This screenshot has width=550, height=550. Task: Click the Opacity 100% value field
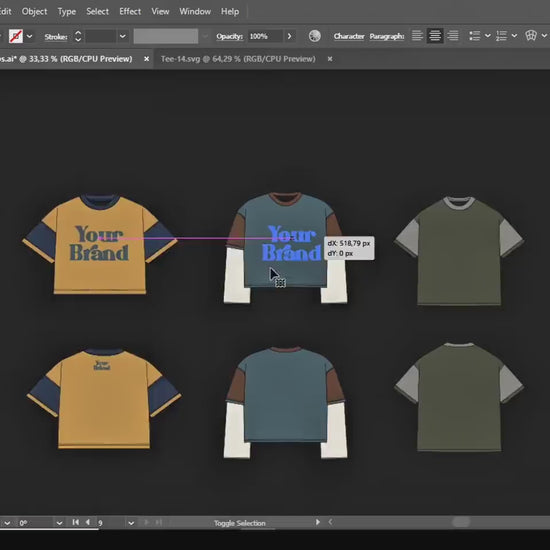point(265,36)
